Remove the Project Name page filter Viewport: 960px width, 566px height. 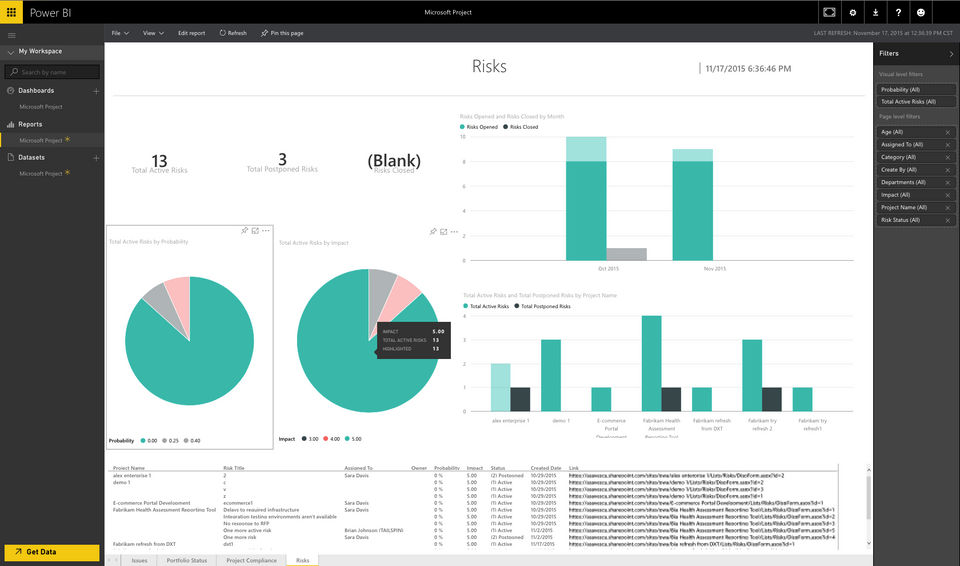pyautogui.click(x=948, y=208)
